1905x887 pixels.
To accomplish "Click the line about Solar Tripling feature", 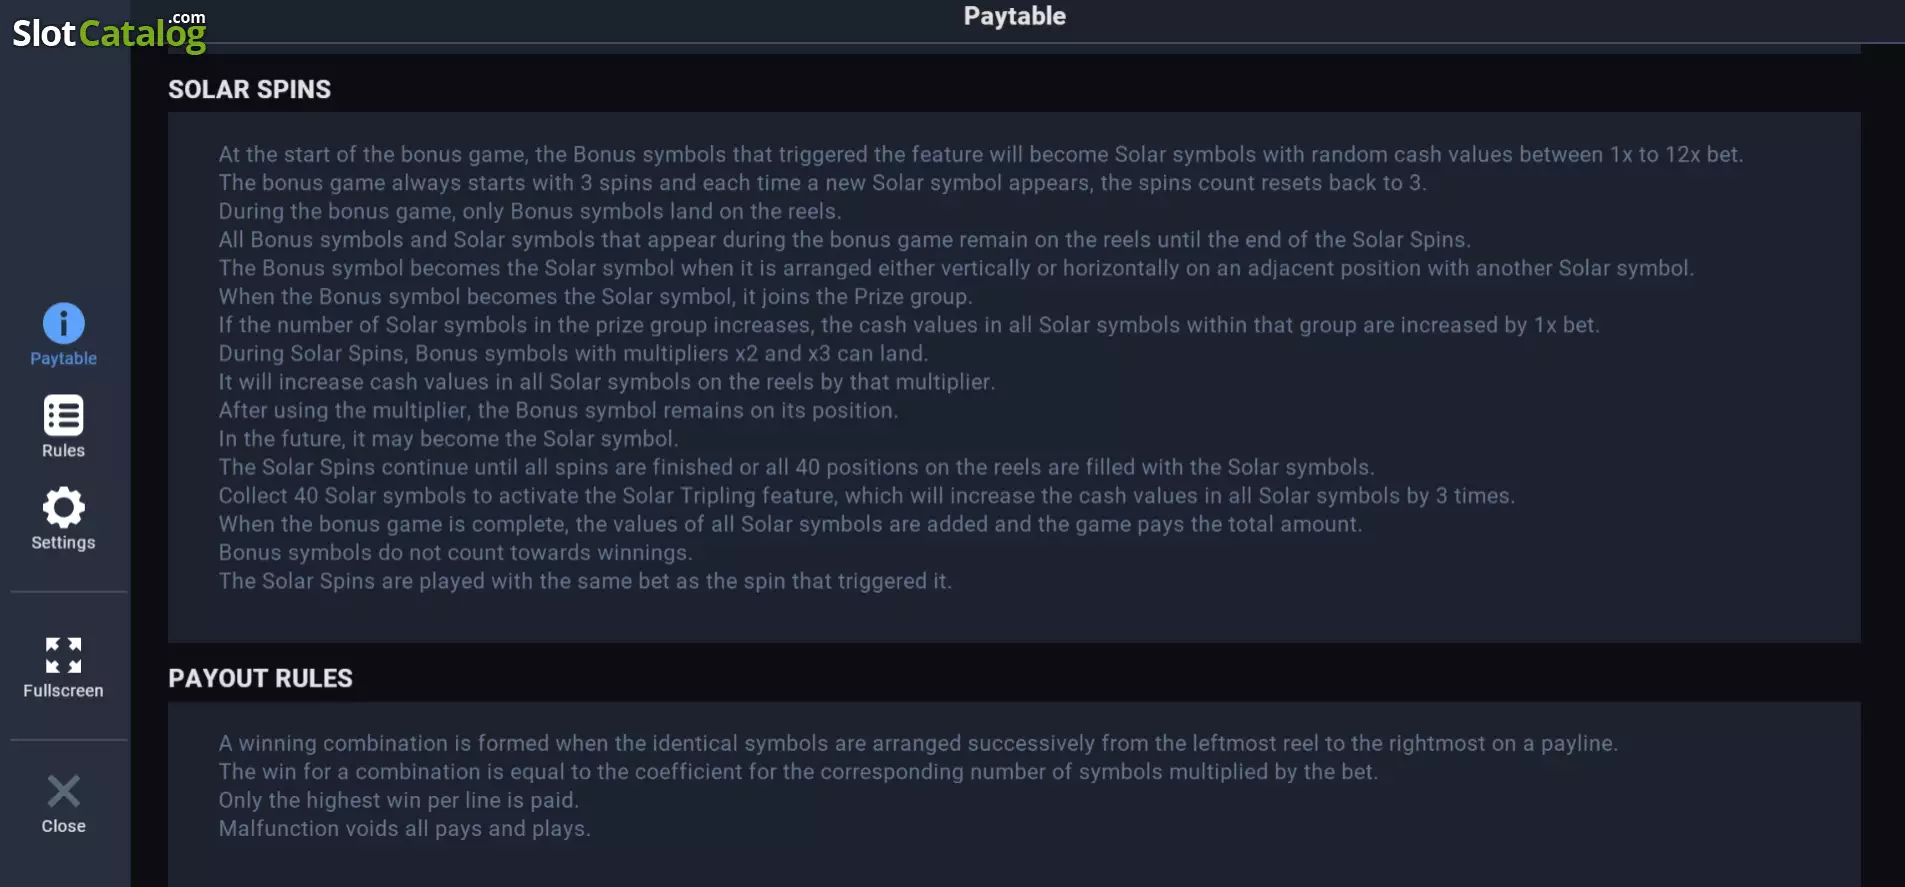I will [x=866, y=496].
